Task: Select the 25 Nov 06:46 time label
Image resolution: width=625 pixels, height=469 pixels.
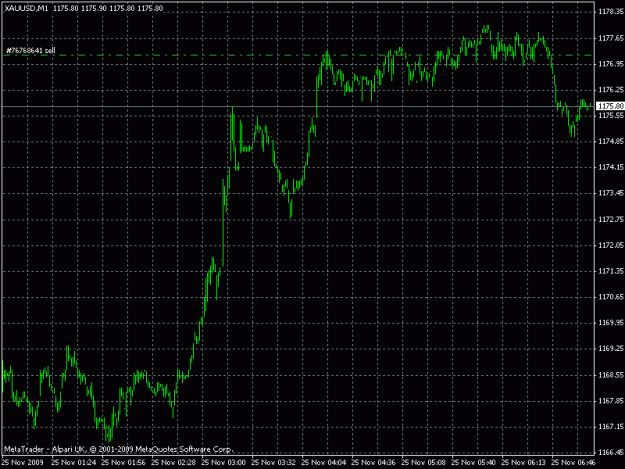Action: 574,463
